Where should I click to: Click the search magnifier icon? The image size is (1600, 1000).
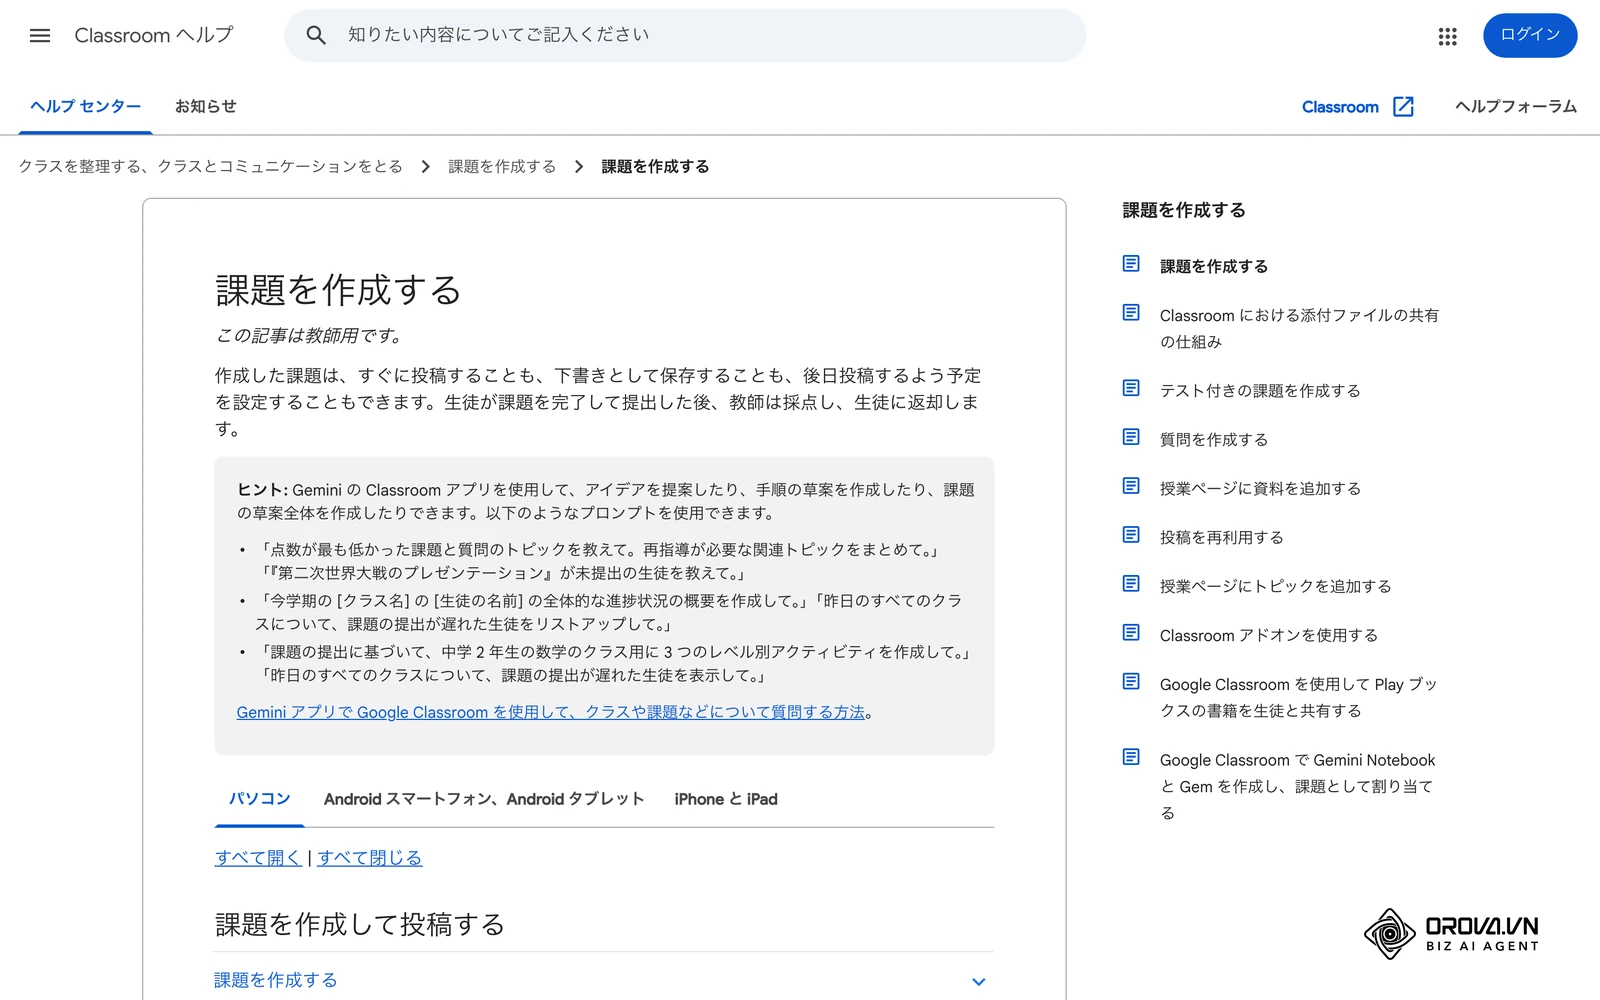coord(316,36)
